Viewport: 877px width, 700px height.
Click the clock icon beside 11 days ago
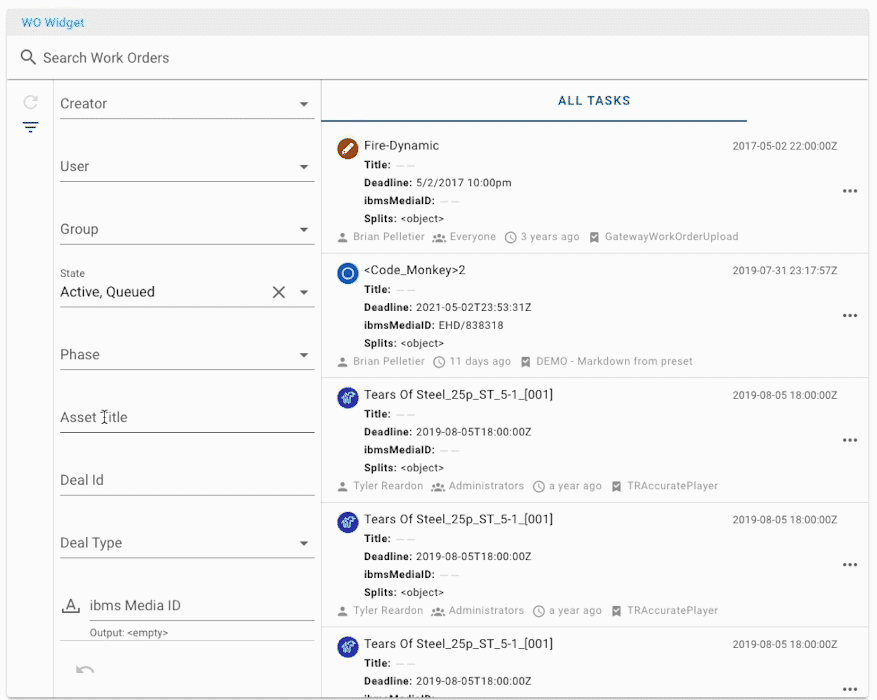439,362
